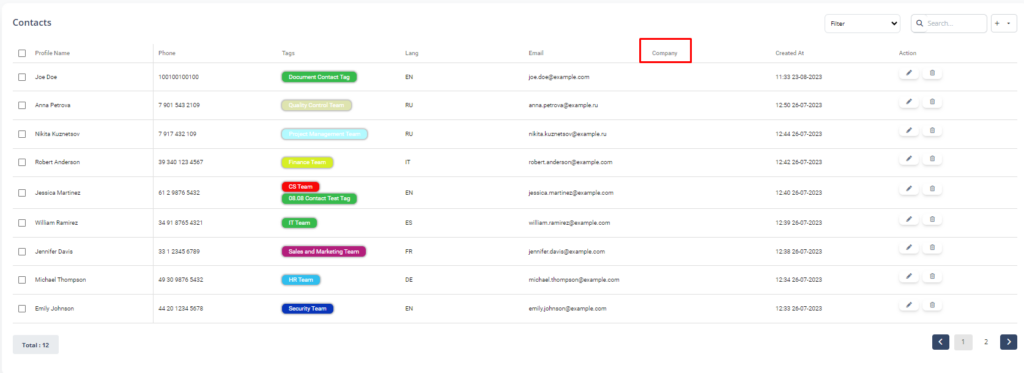The width and height of the screenshot is (1024, 373).
Task: Delete William Ramirez's contact
Action: click(932, 219)
